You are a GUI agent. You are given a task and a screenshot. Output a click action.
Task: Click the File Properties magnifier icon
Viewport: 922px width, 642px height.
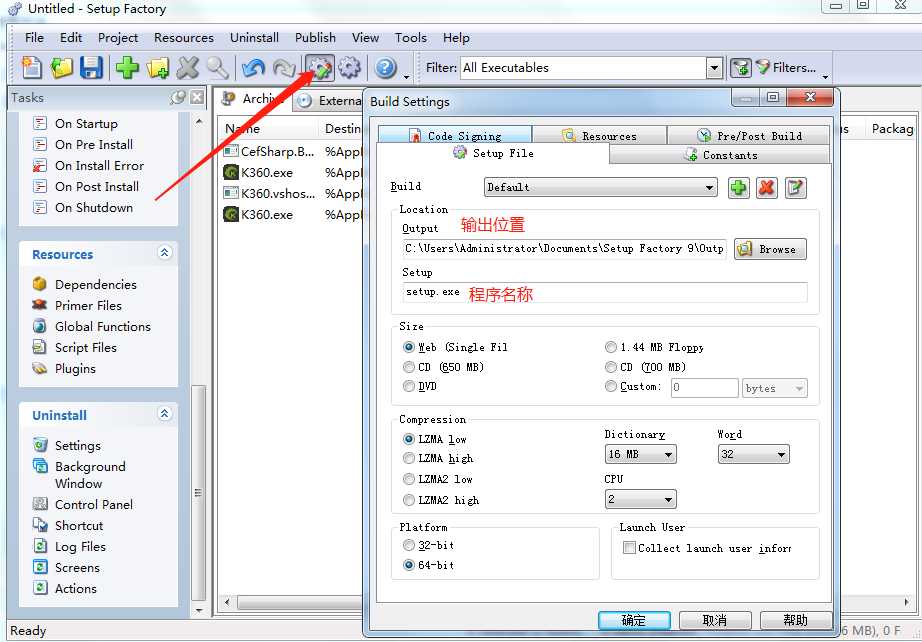point(217,68)
